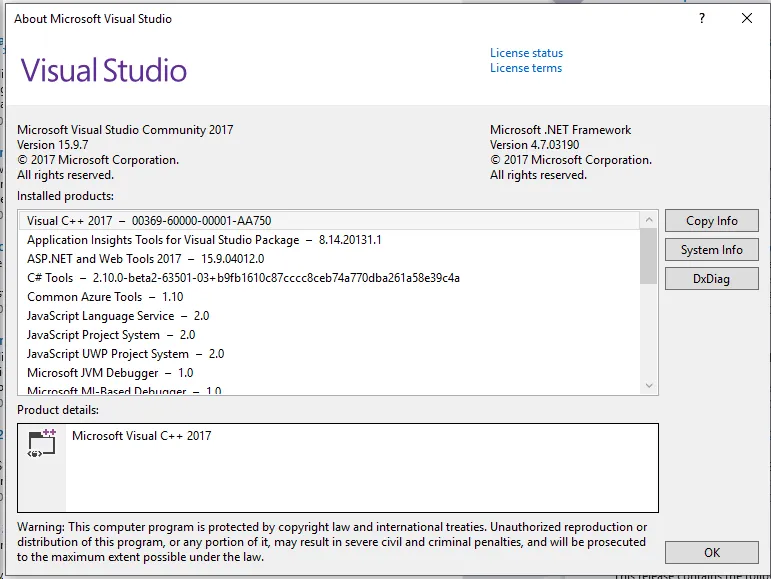
Task: Select the Visual C++ 2017 product row
Action: [329, 221]
